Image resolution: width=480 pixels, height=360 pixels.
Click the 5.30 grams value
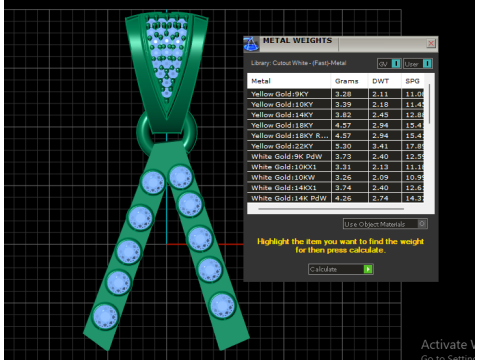pos(343,146)
